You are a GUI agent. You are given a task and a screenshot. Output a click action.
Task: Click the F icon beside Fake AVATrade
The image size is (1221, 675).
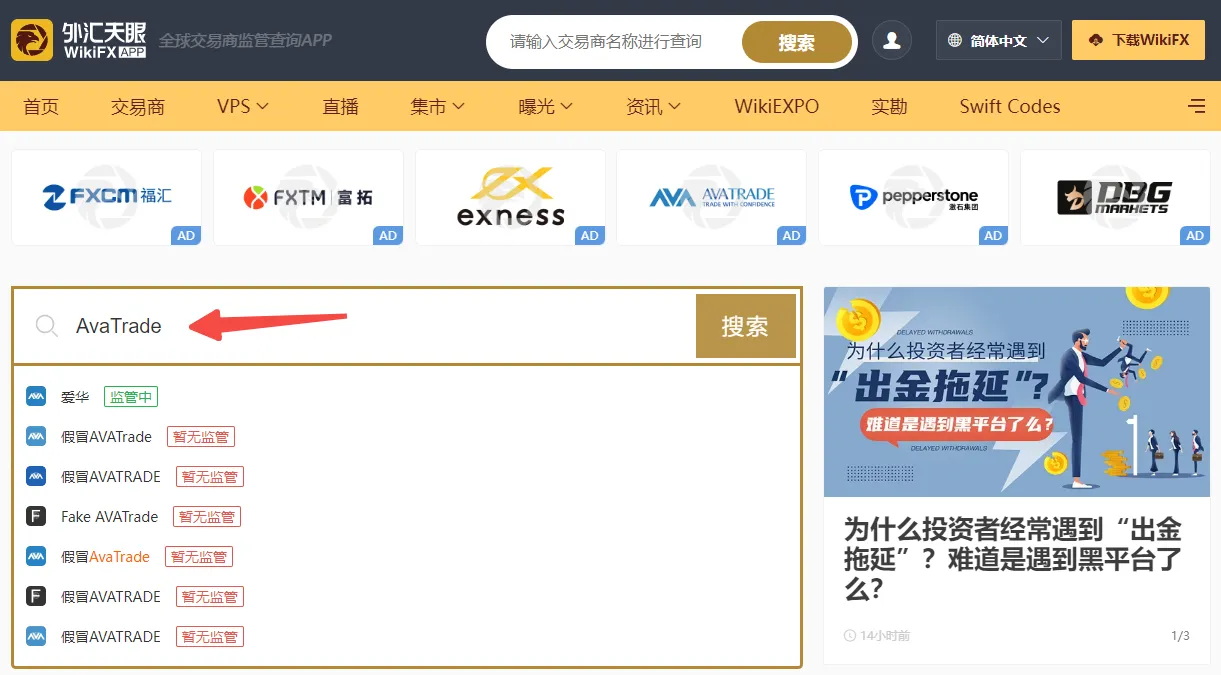click(36, 517)
